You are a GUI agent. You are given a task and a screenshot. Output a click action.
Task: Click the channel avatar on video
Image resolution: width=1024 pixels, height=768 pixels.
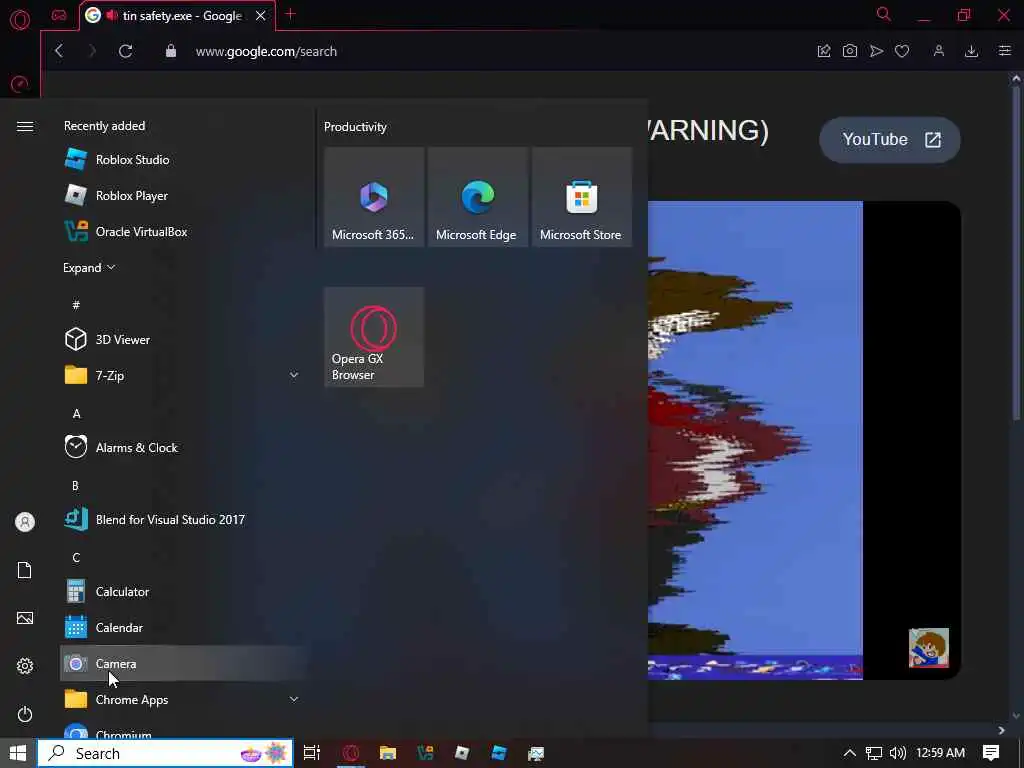(929, 648)
